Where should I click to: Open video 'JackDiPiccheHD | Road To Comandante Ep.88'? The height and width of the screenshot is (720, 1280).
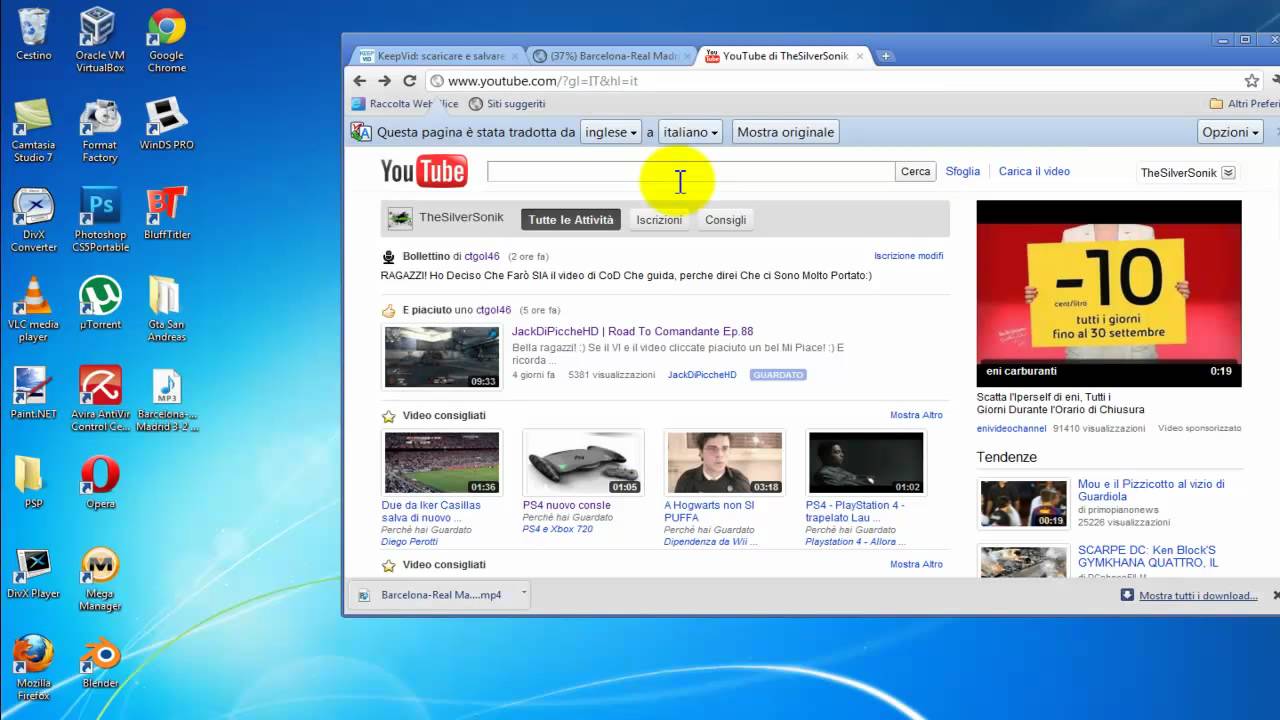[633, 331]
